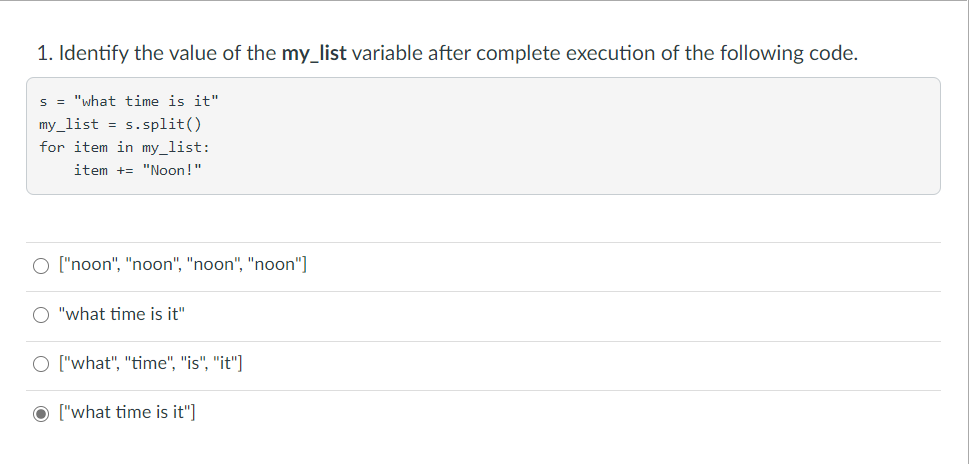Image resolution: width=969 pixels, height=464 pixels.
Task: Select the ["noon", "noon", "noon", "noon"] radio button
Action: point(41,266)
